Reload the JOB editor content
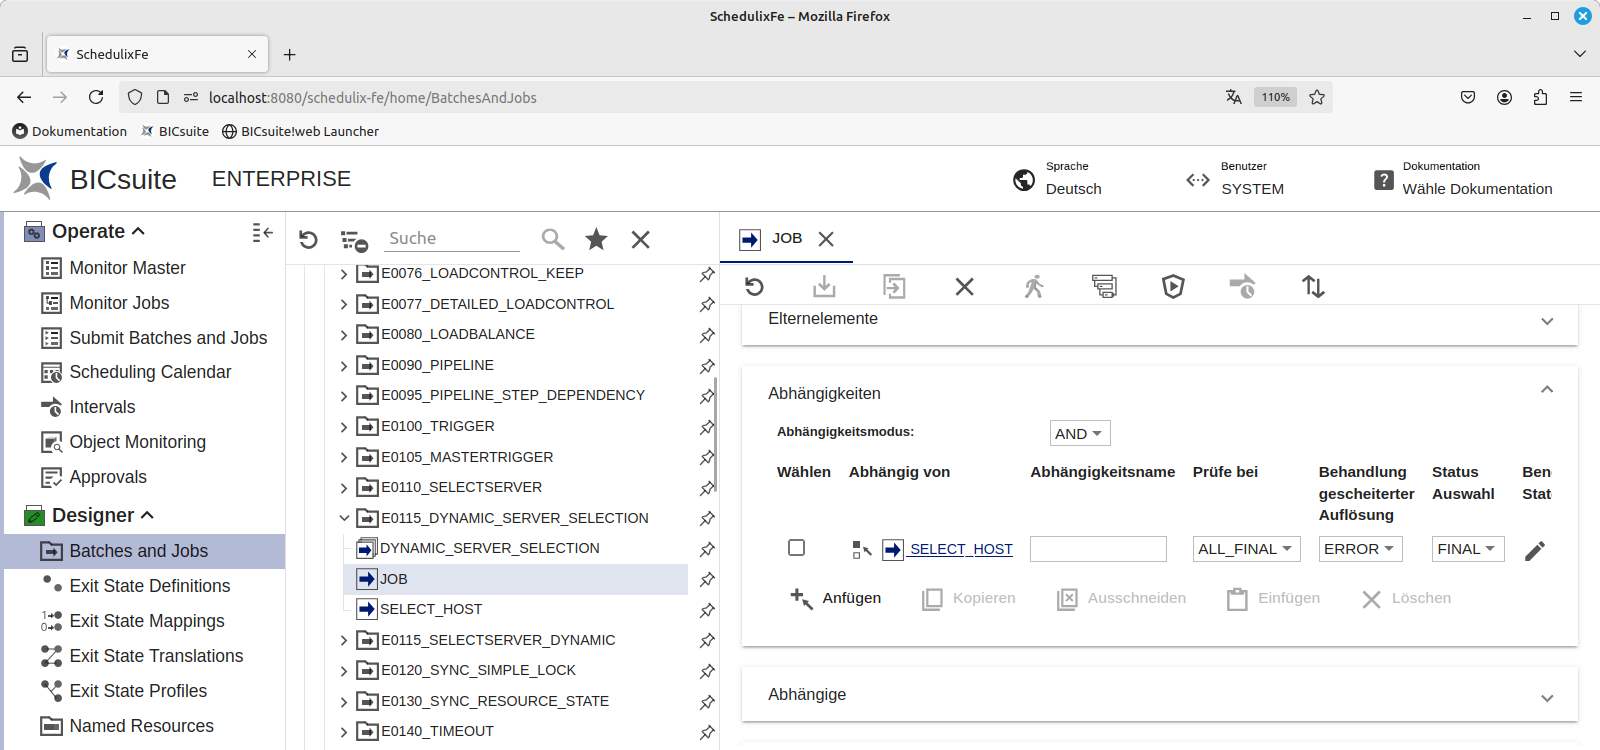Screen dimensions: 1600x750 tap(755, 287)
